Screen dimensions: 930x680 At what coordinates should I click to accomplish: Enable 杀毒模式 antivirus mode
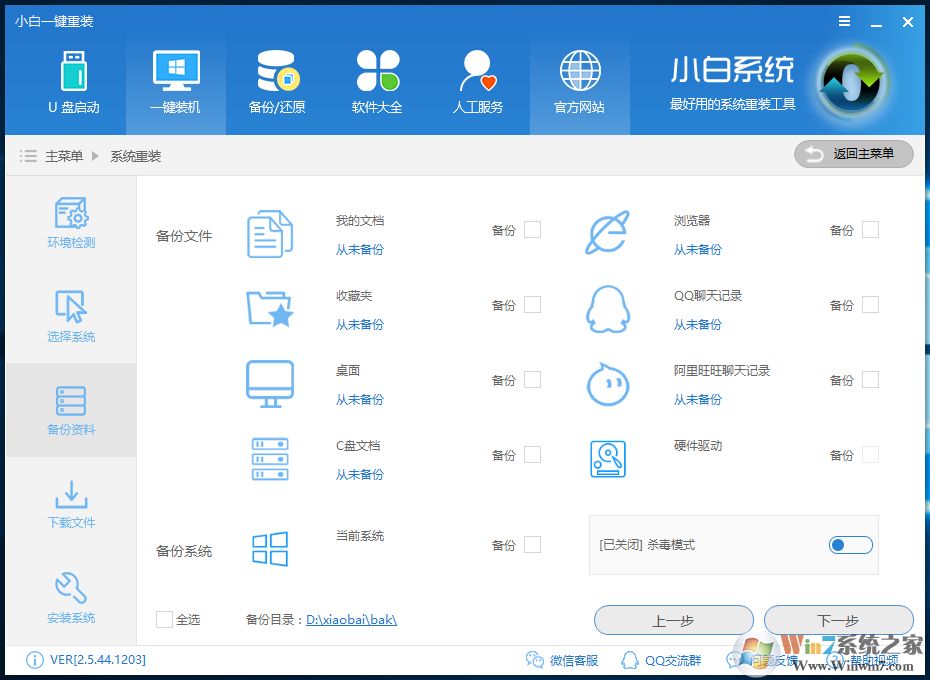[850, 544]
